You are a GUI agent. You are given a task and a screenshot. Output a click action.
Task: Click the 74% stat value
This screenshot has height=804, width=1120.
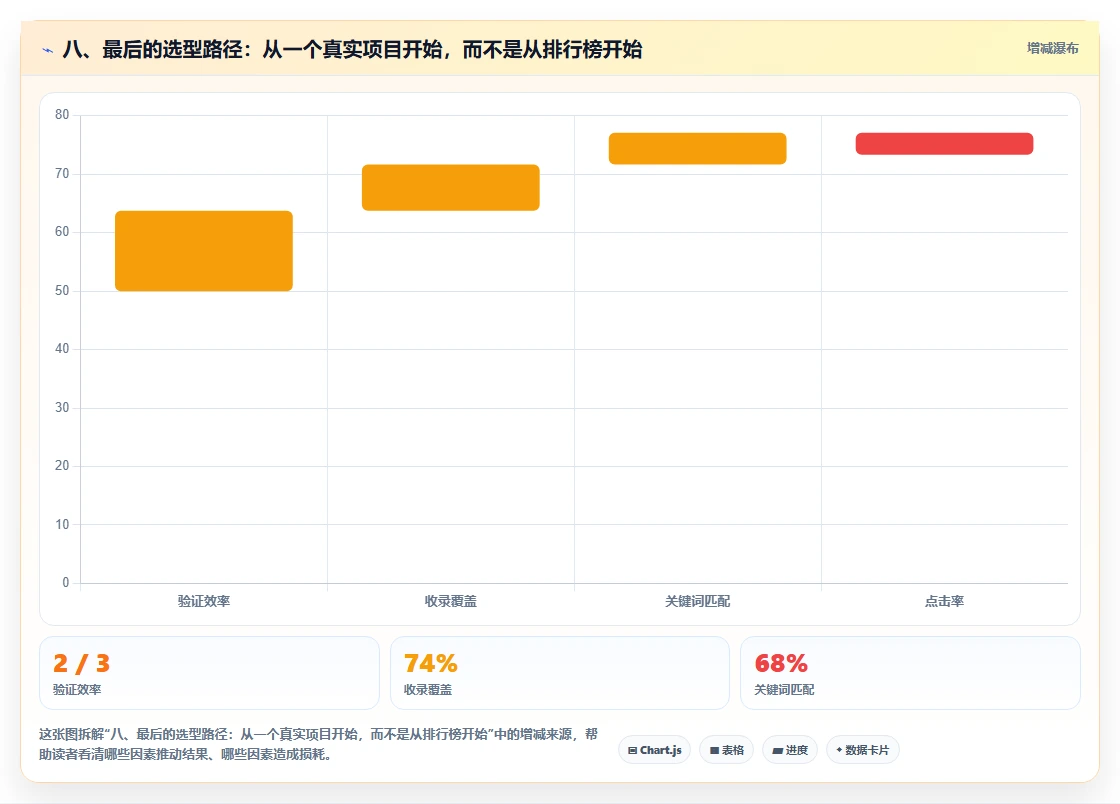(431, 663)
